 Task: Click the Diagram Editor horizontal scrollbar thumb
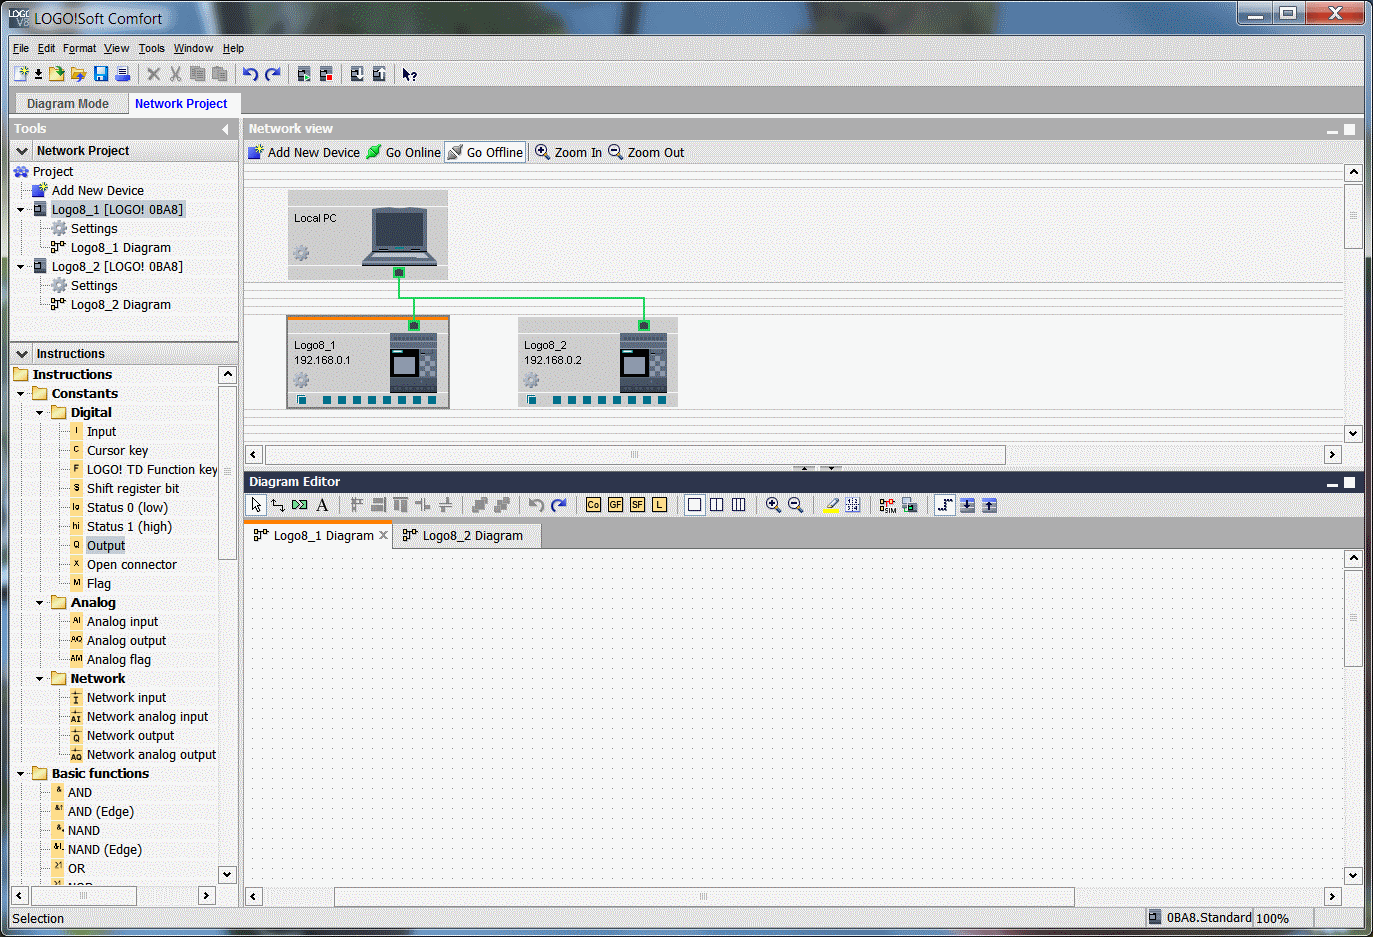pos(704,897)
